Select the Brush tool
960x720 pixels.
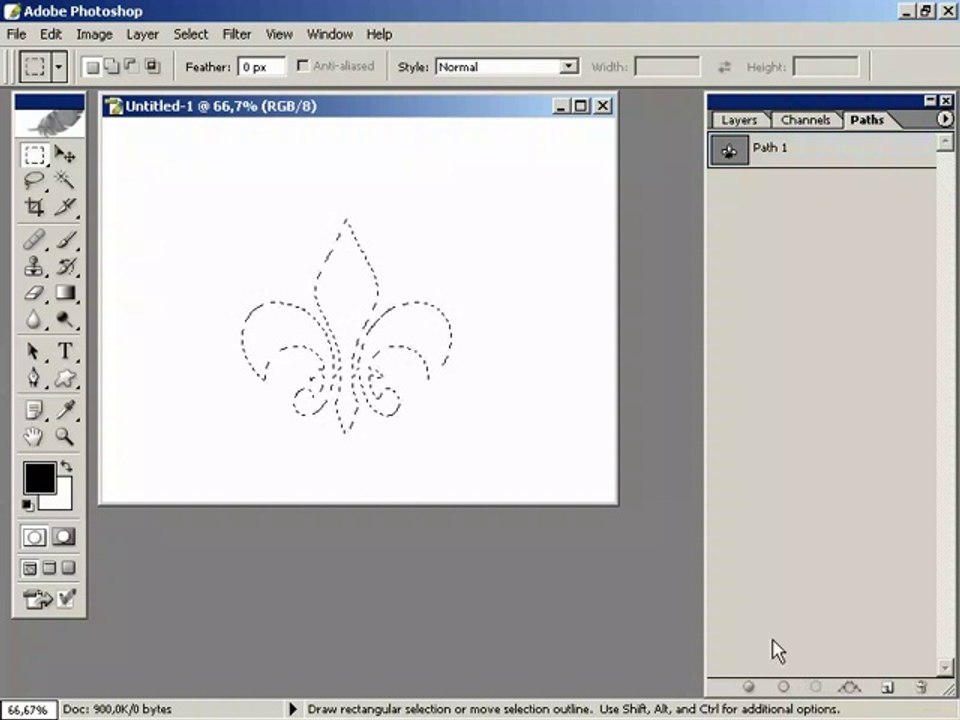pos(65,239)
